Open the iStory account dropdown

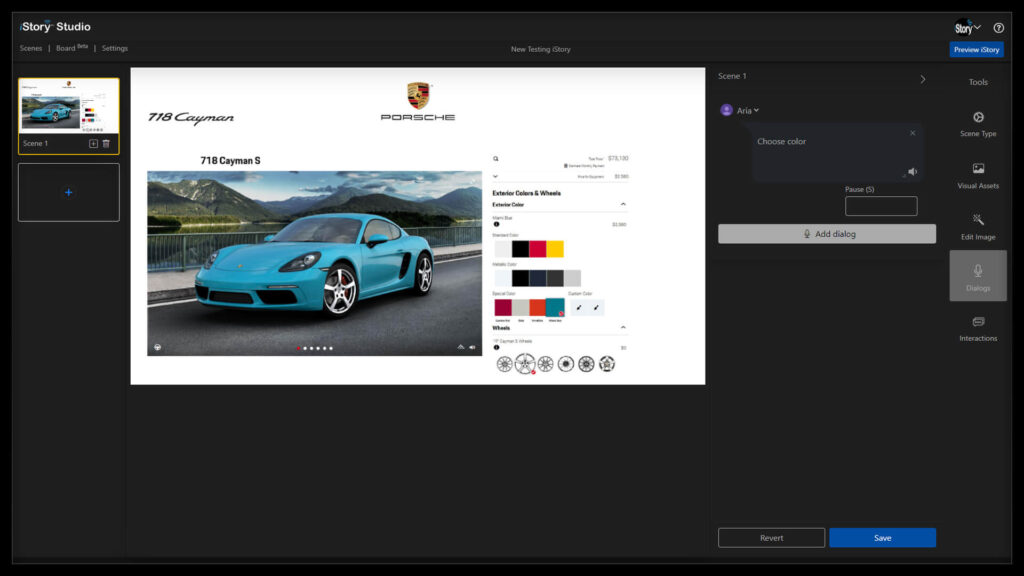[967, 27]
